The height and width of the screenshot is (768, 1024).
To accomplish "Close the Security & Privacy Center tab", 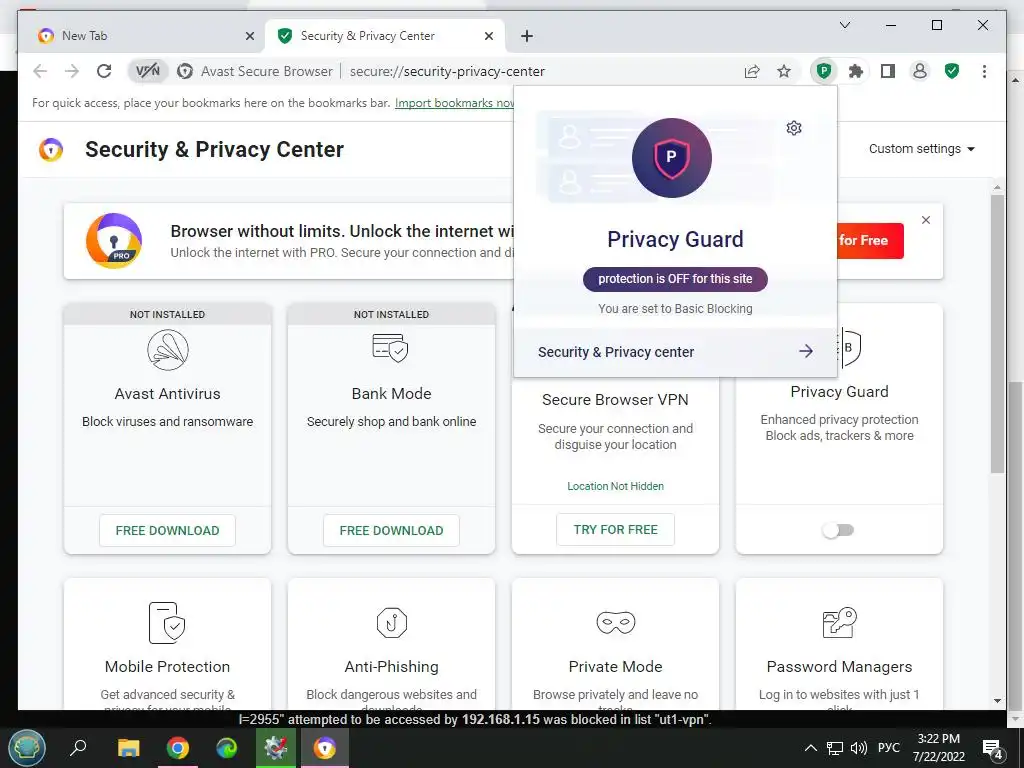I will click(488, 36).
